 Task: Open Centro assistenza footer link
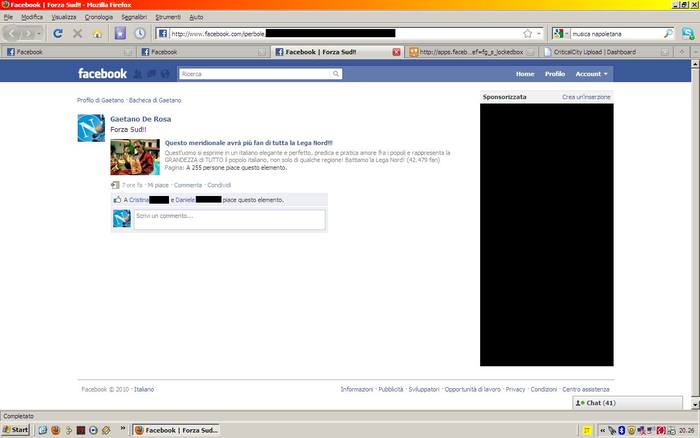(x=586, y=389)
